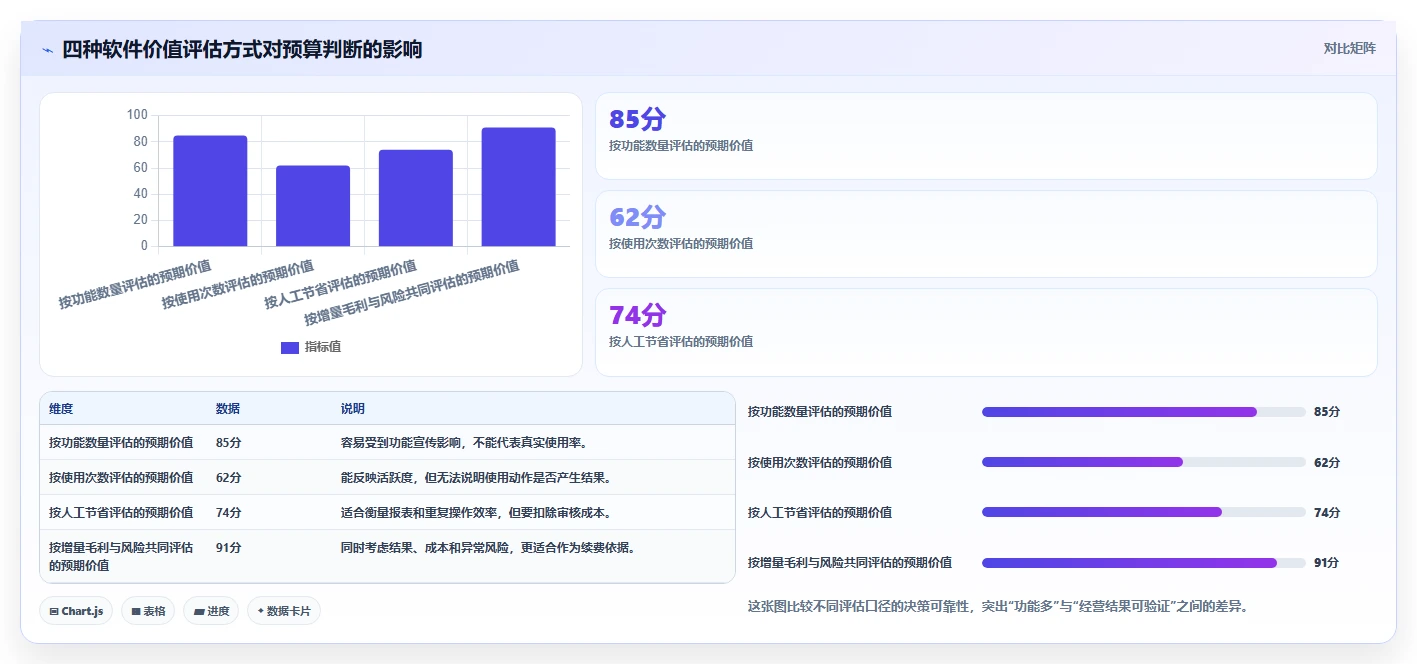
Task: Click the dashboard title 四种软件价值评估方式对预算判断的影响
Action: point(242,49)
